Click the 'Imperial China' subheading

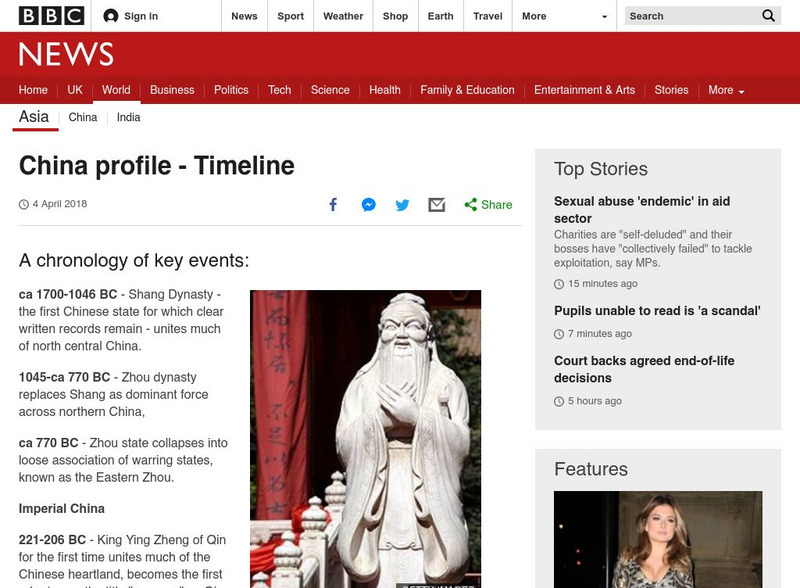pyautogui.click(x=62, y=508)
